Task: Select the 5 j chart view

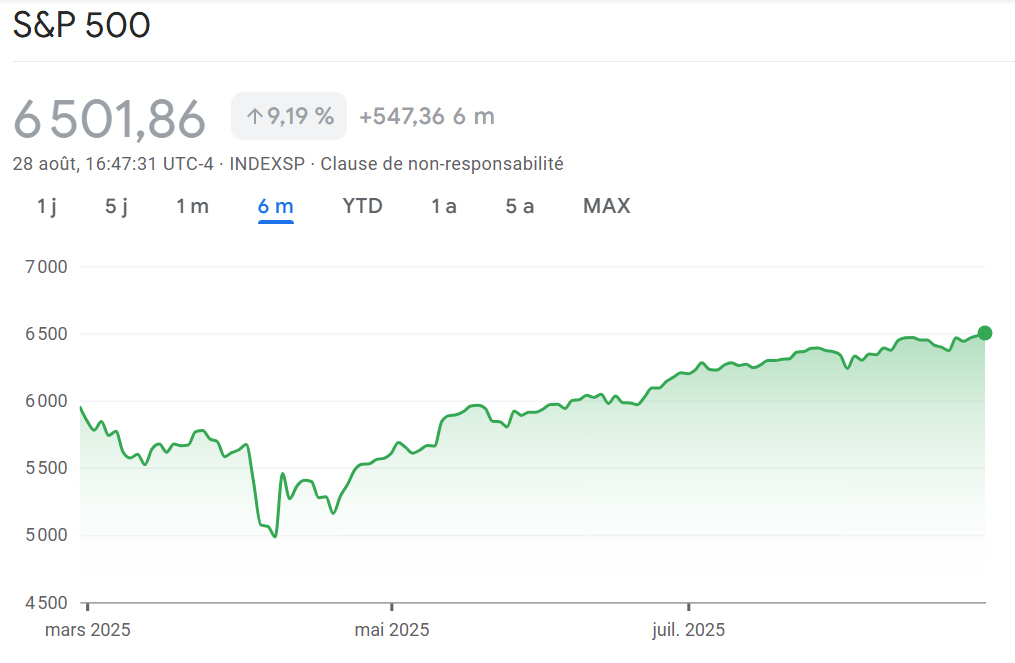Action: (x=115, y=206)
